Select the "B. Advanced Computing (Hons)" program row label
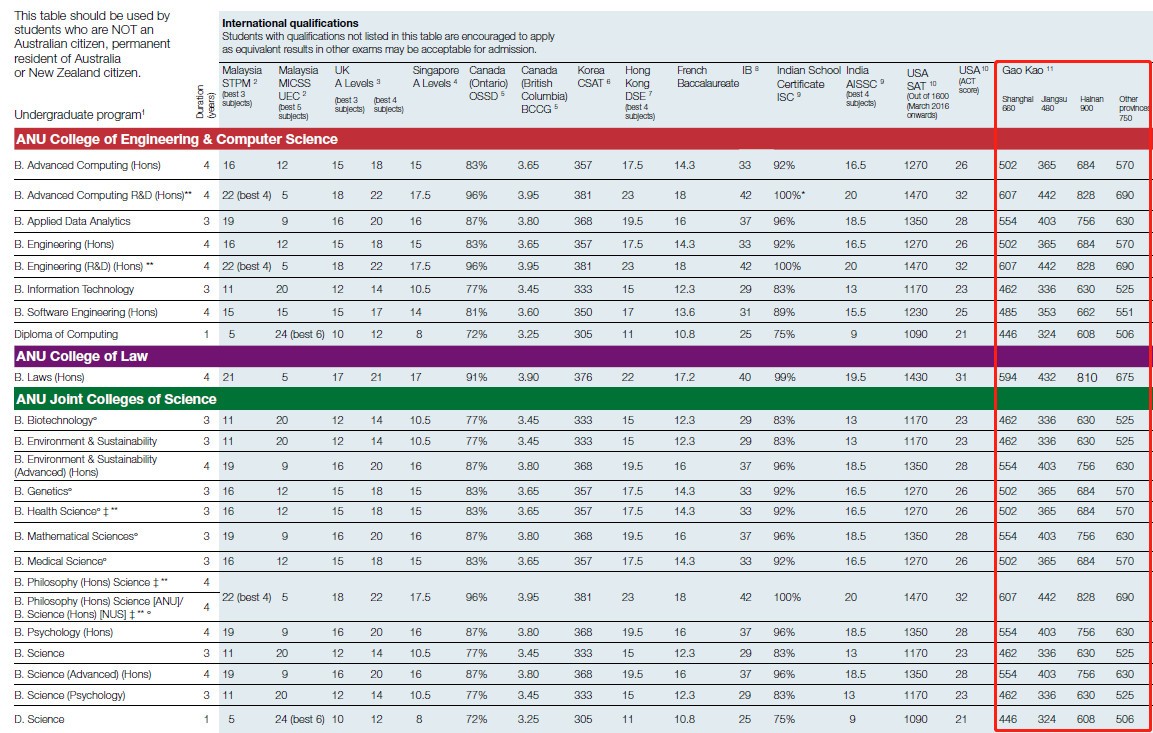Image resolution: width=1153 pixels, height=733 pixels. [x=88, y=165]
